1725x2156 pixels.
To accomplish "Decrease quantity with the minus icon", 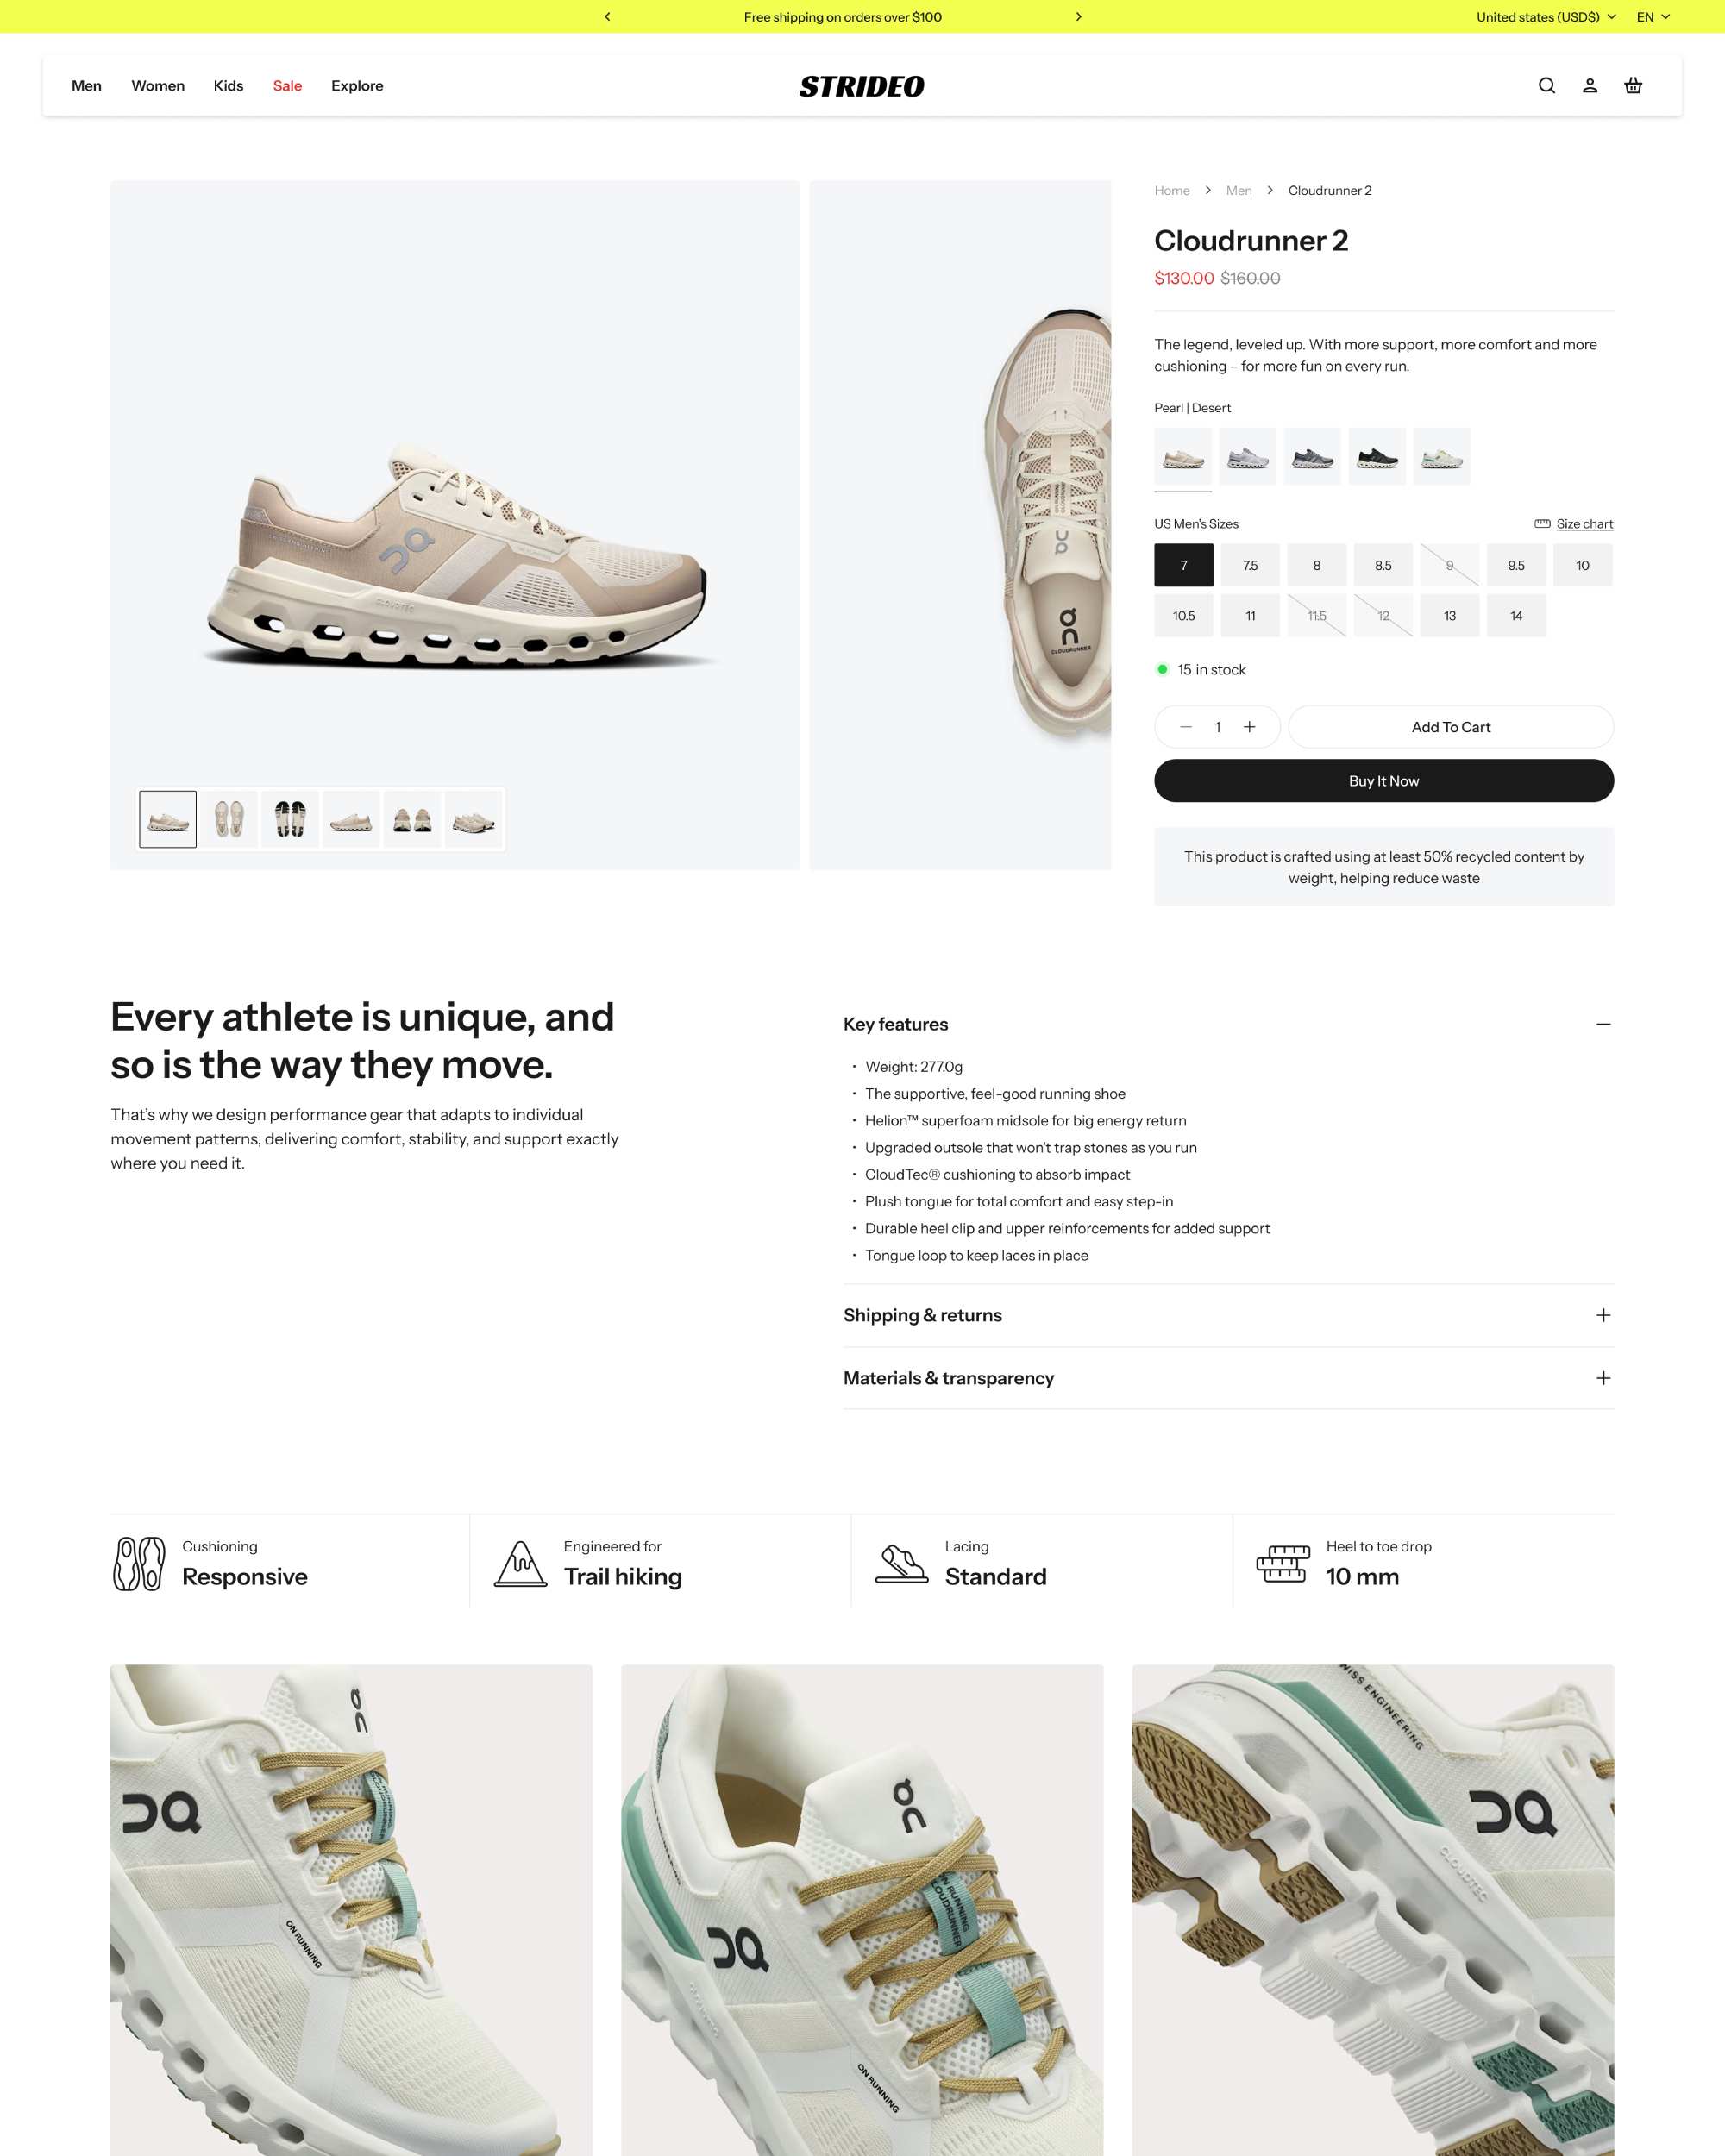I will 1185,727.
